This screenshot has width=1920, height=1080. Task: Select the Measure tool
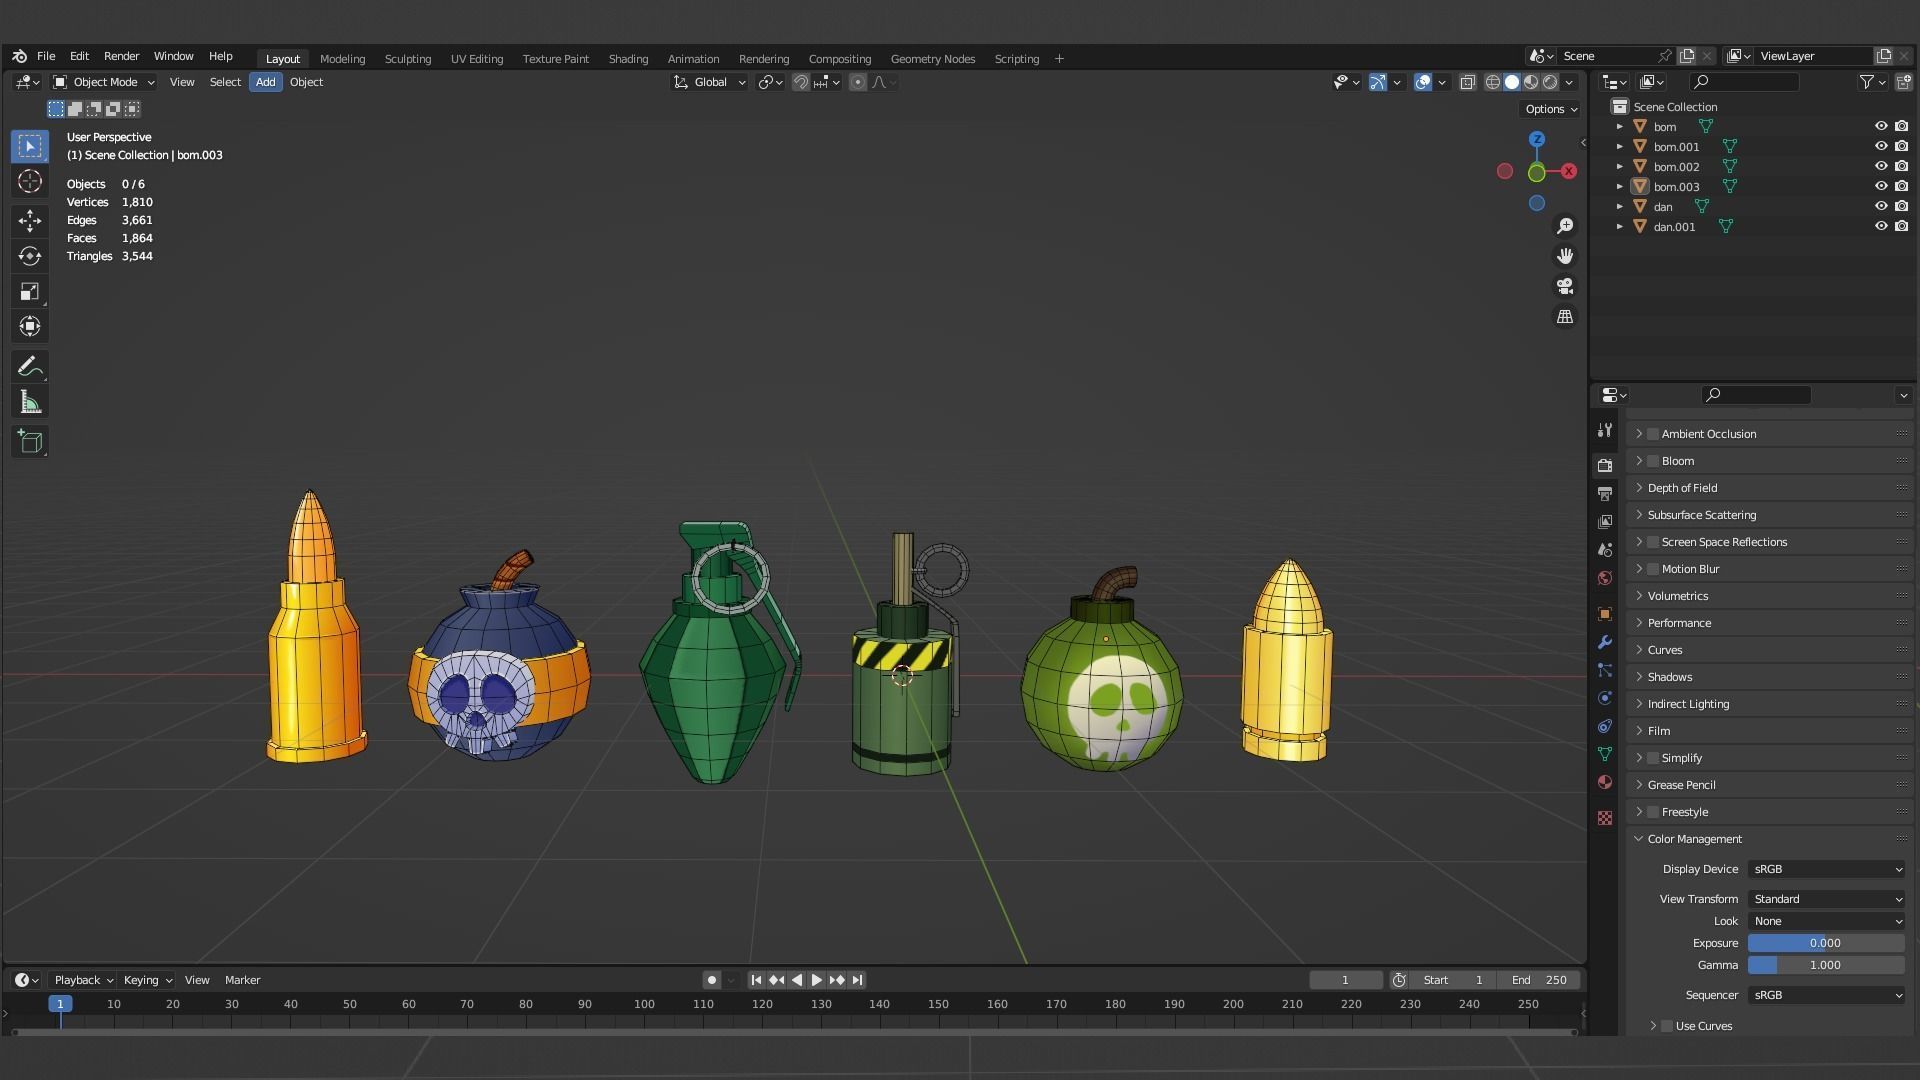(x=30, y=401)
